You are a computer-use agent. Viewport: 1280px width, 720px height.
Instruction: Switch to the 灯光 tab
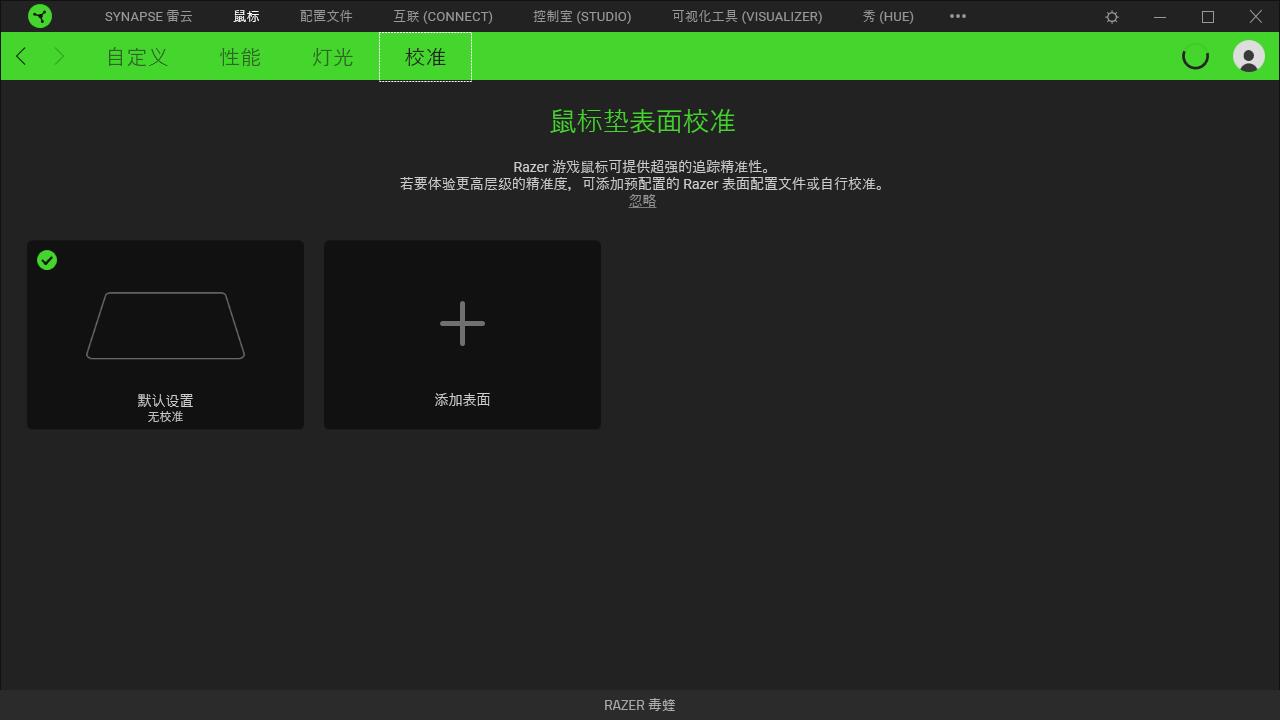[331, 57]
